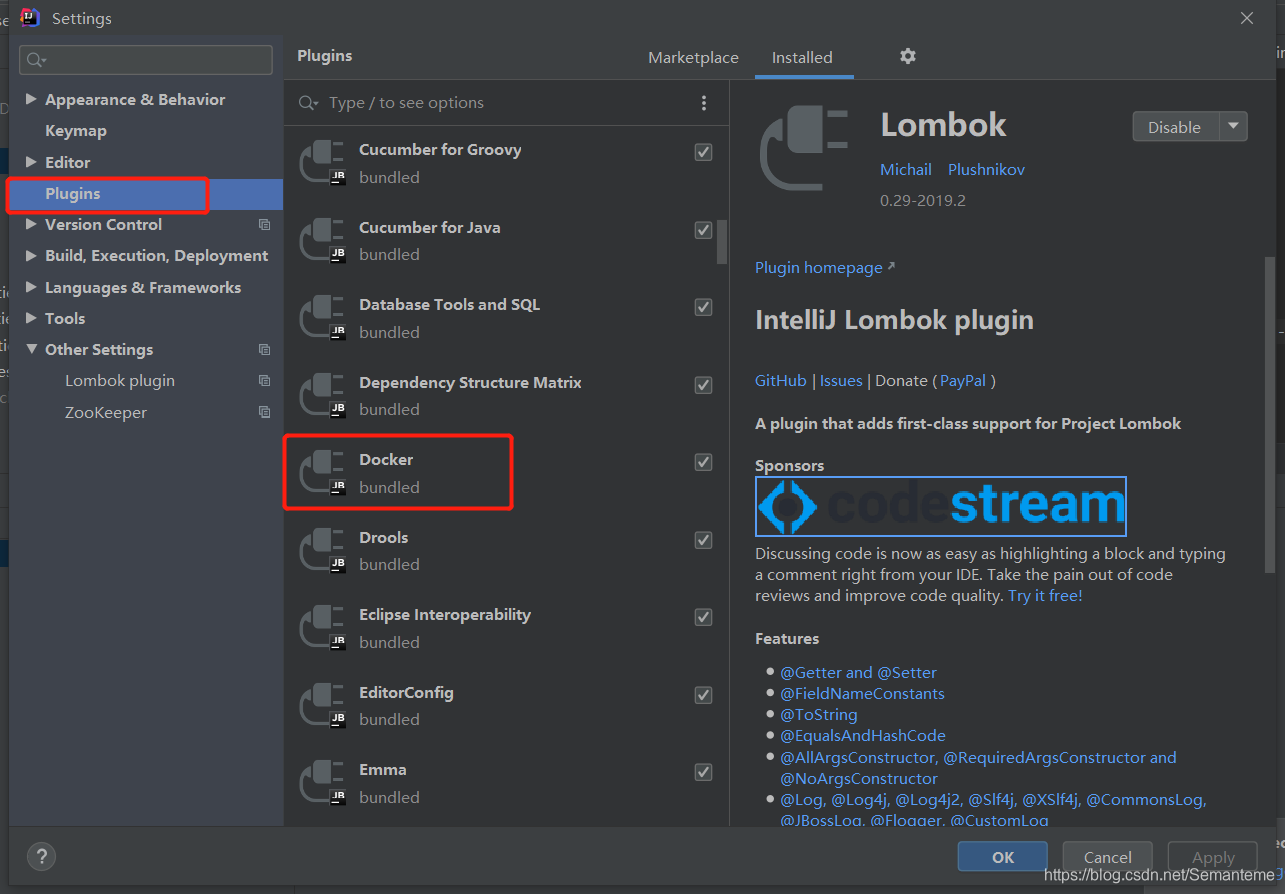Click the codestream sponsor banner
The height and width of the screenshot is (894, 1285).
[x=941, y=506]
